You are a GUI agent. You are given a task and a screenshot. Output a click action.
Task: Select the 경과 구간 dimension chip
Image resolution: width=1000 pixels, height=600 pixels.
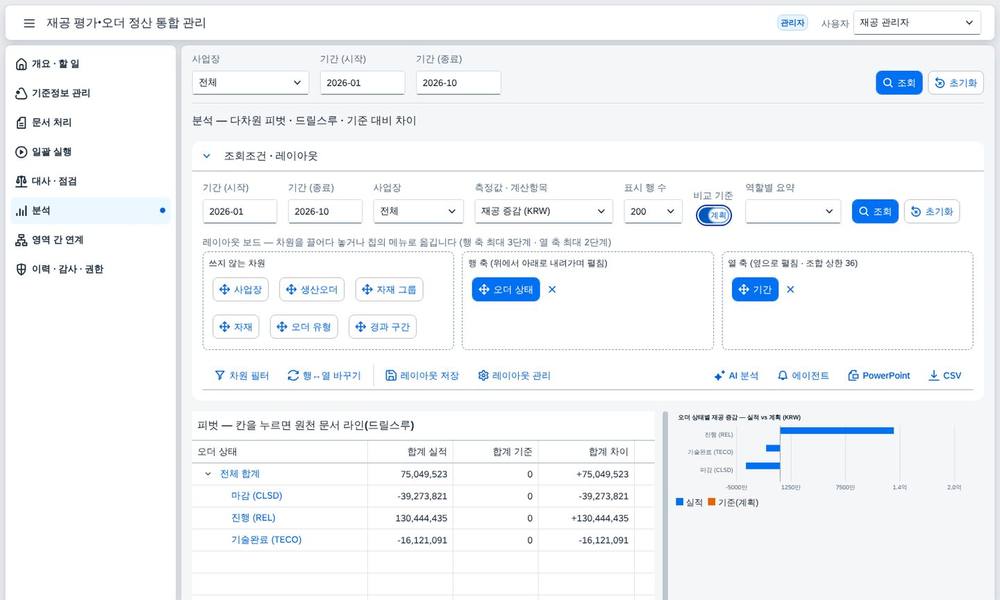point(383,327)
